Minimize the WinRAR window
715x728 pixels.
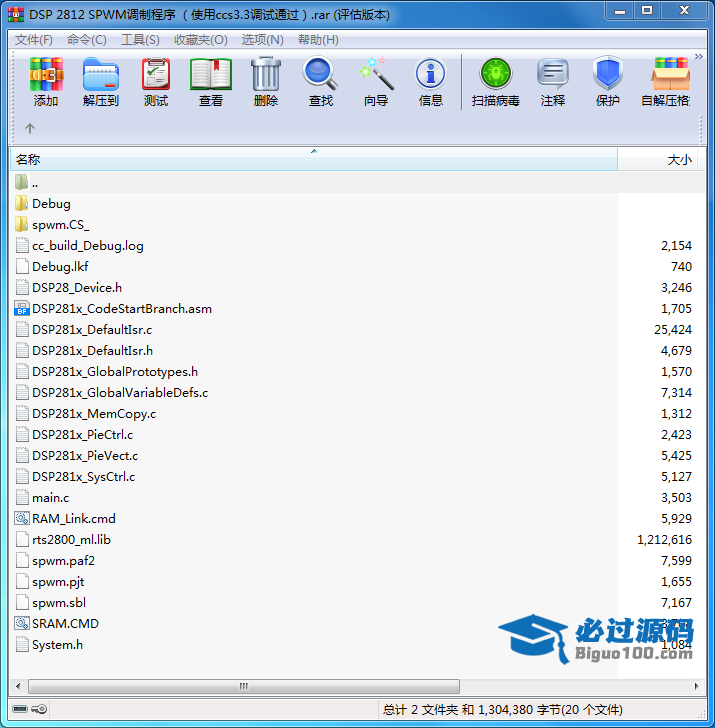tap(620, 10)
